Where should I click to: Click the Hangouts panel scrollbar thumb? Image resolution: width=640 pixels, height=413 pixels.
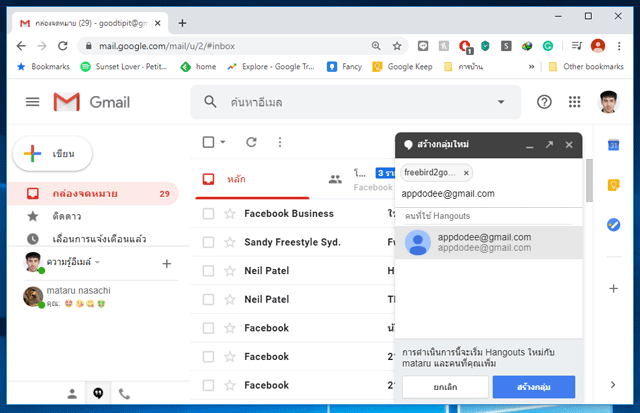[589, 180]
